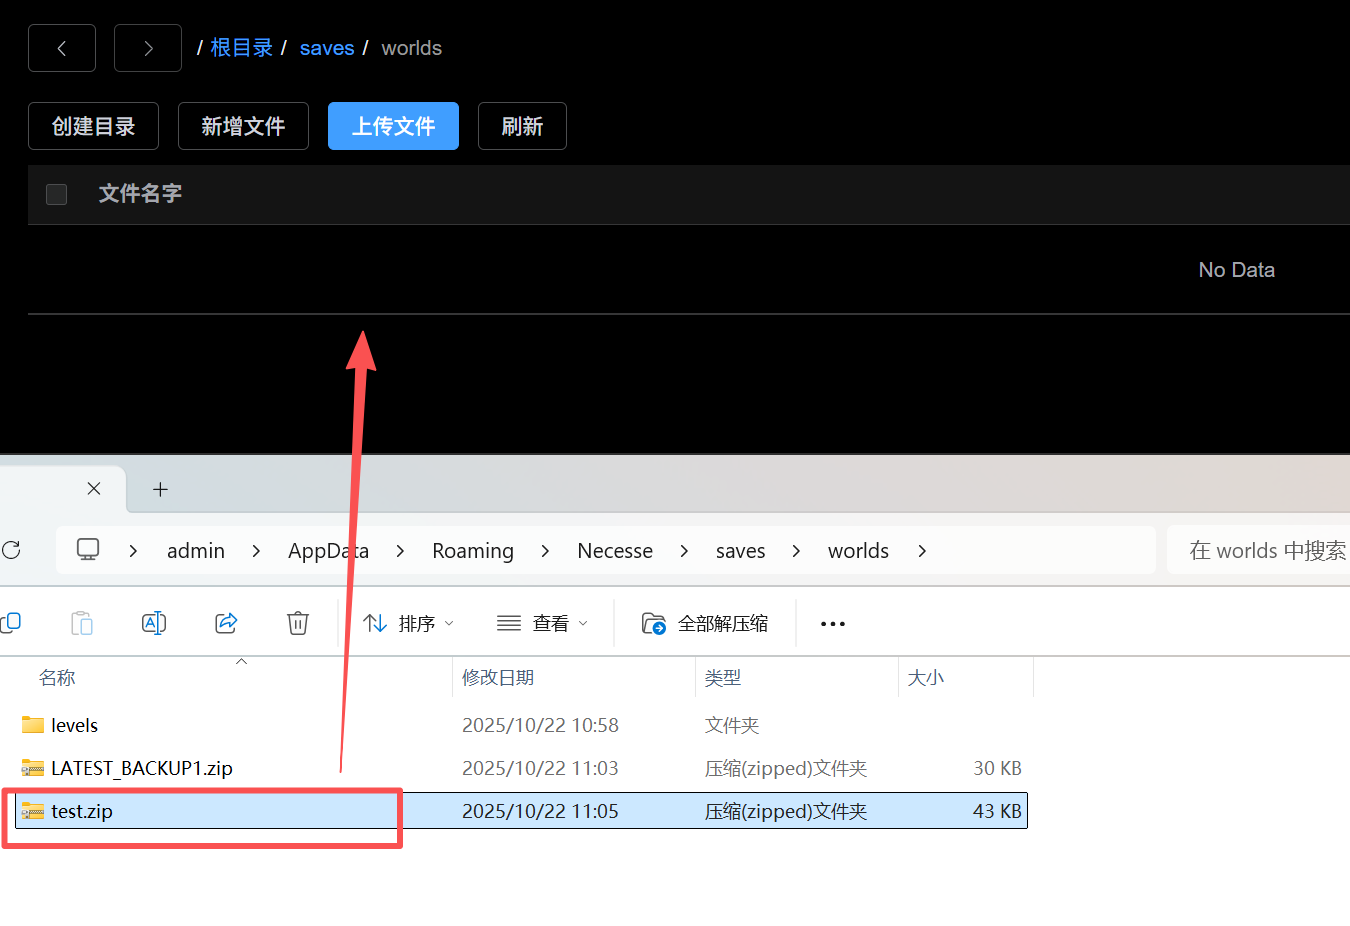Click the This PC monitor icon
Screen dimensions: 1350x926
[x=88, y=550]
